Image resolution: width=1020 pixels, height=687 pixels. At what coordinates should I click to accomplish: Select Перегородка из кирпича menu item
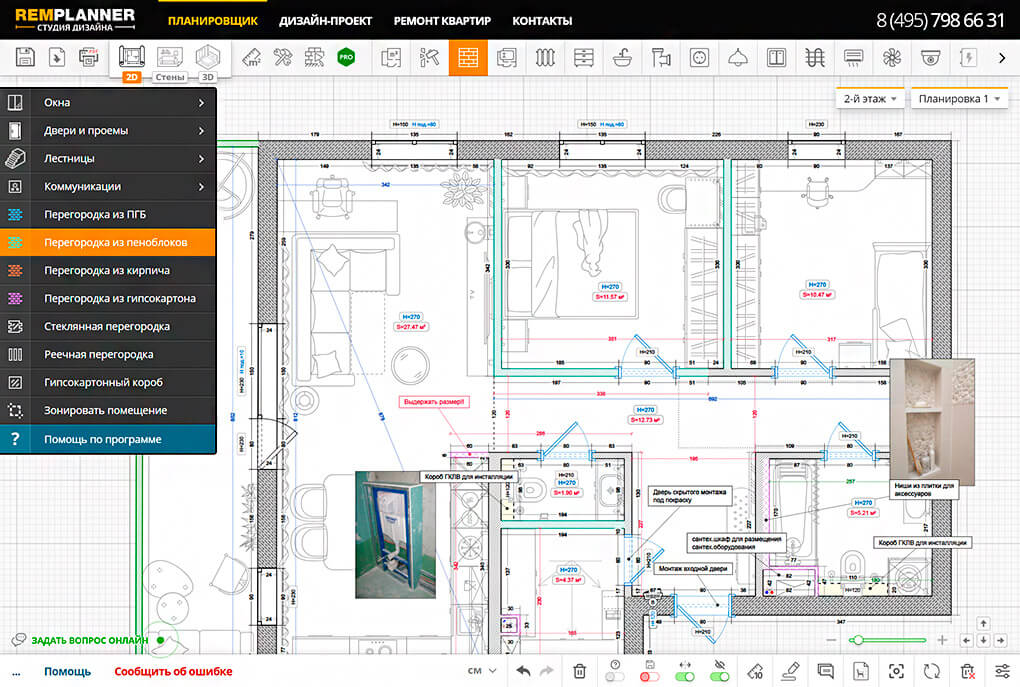[x=107, y=270]
